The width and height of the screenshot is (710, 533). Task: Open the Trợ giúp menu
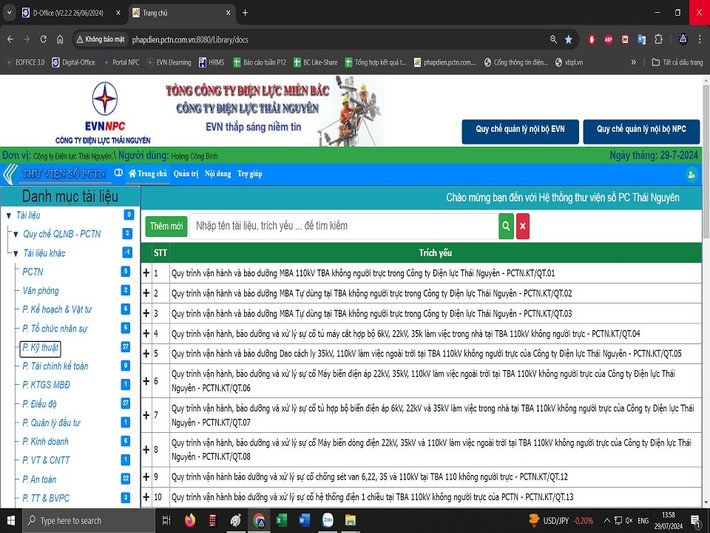click(250, 173)
